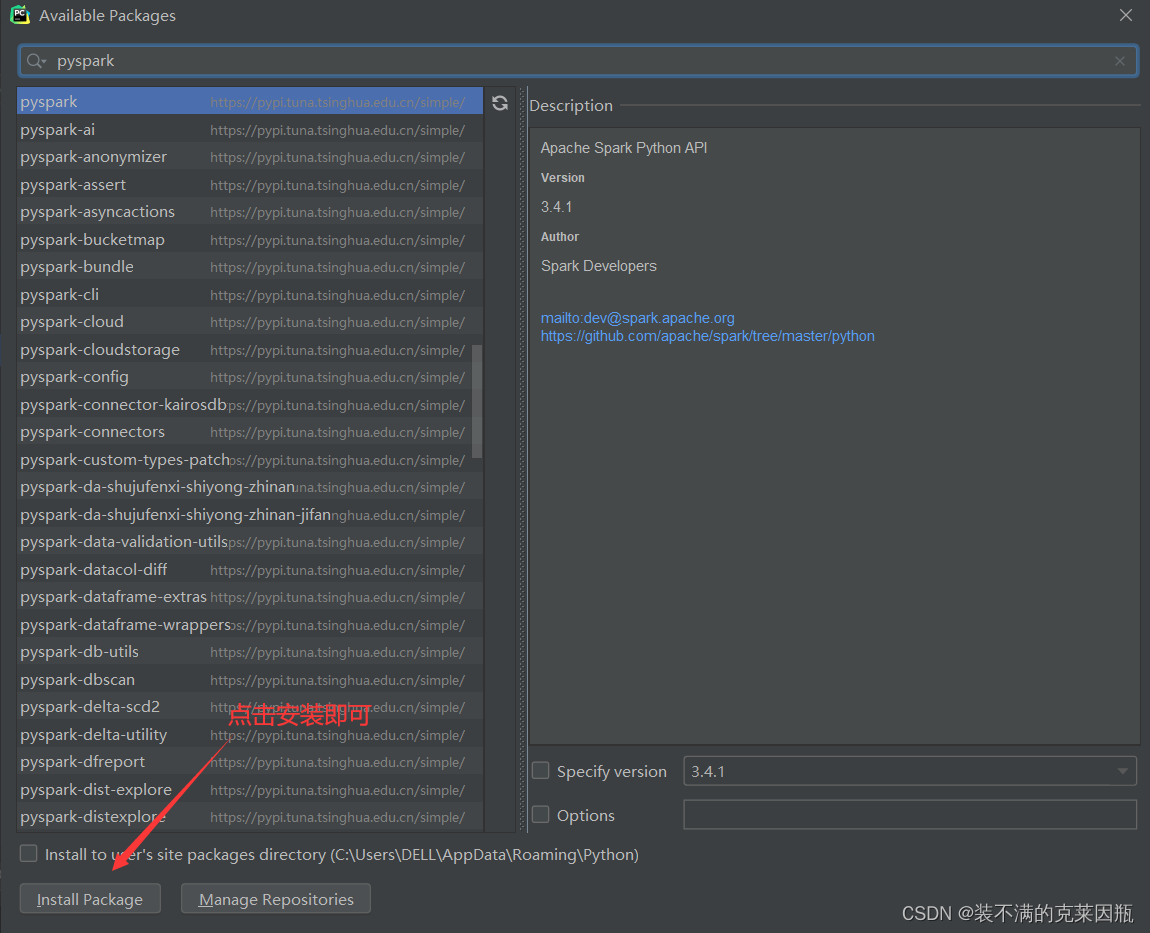Select the pyspark-da-shujufenxi-shiyong-zhinan package
The height and width of the screenshot is (933, 1150).
(x=249, y=486)
